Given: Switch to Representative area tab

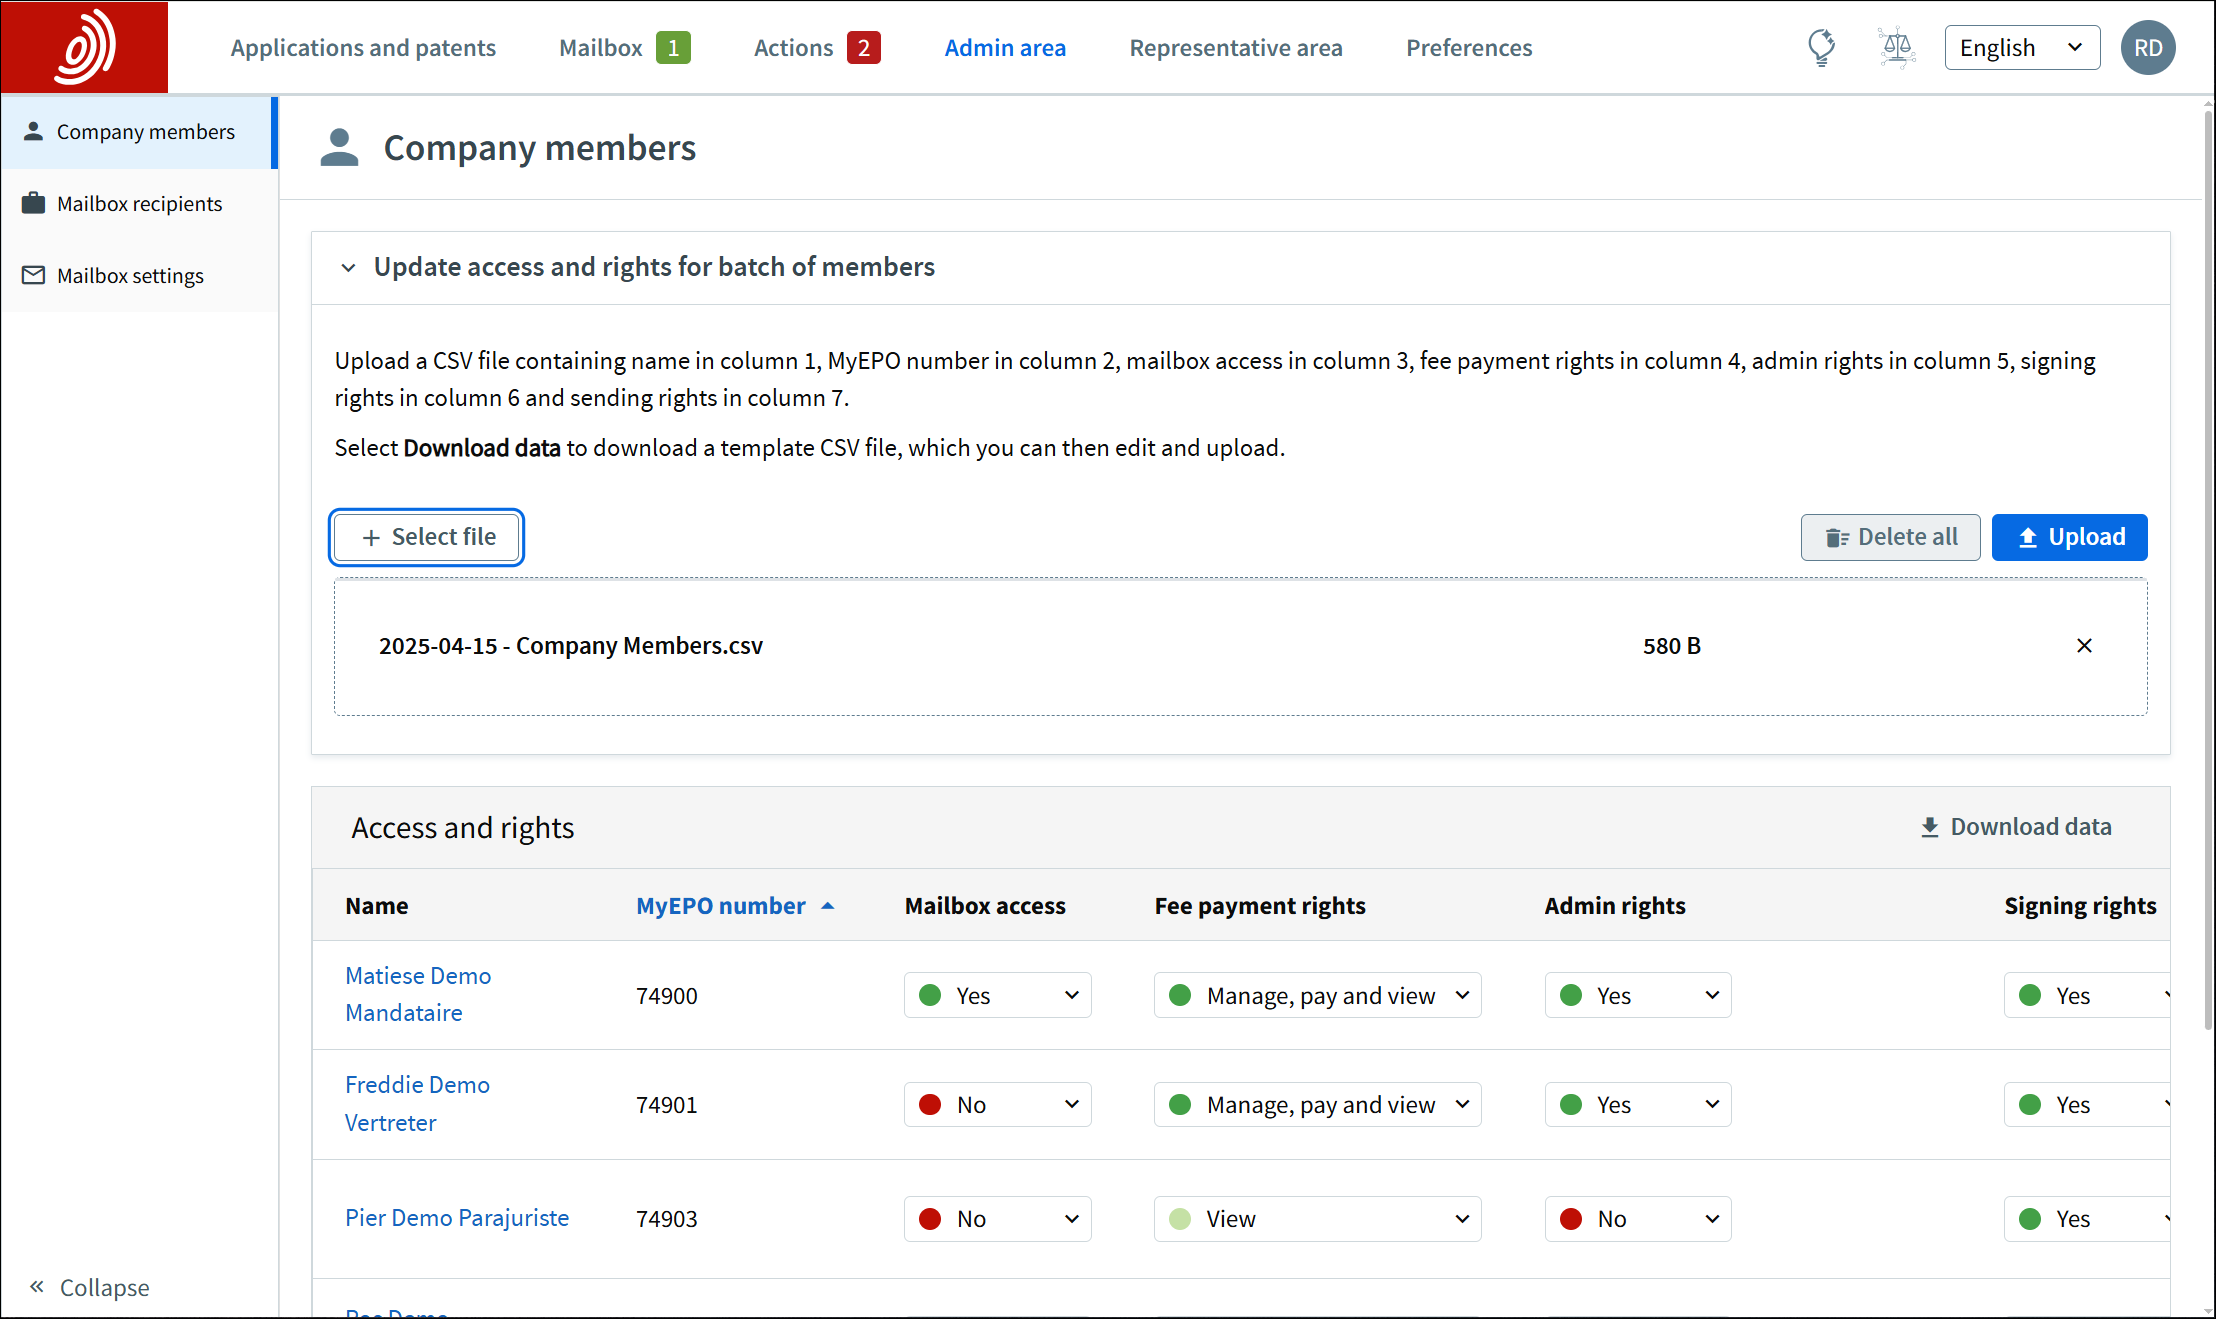Looking at the screenshot, I should tap(1235, 47).
